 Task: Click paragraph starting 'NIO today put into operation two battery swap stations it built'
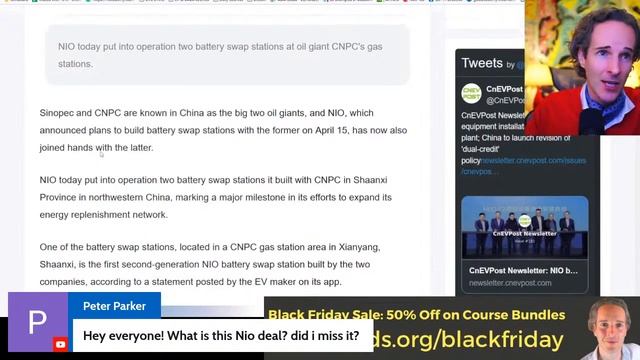(216, 197)
